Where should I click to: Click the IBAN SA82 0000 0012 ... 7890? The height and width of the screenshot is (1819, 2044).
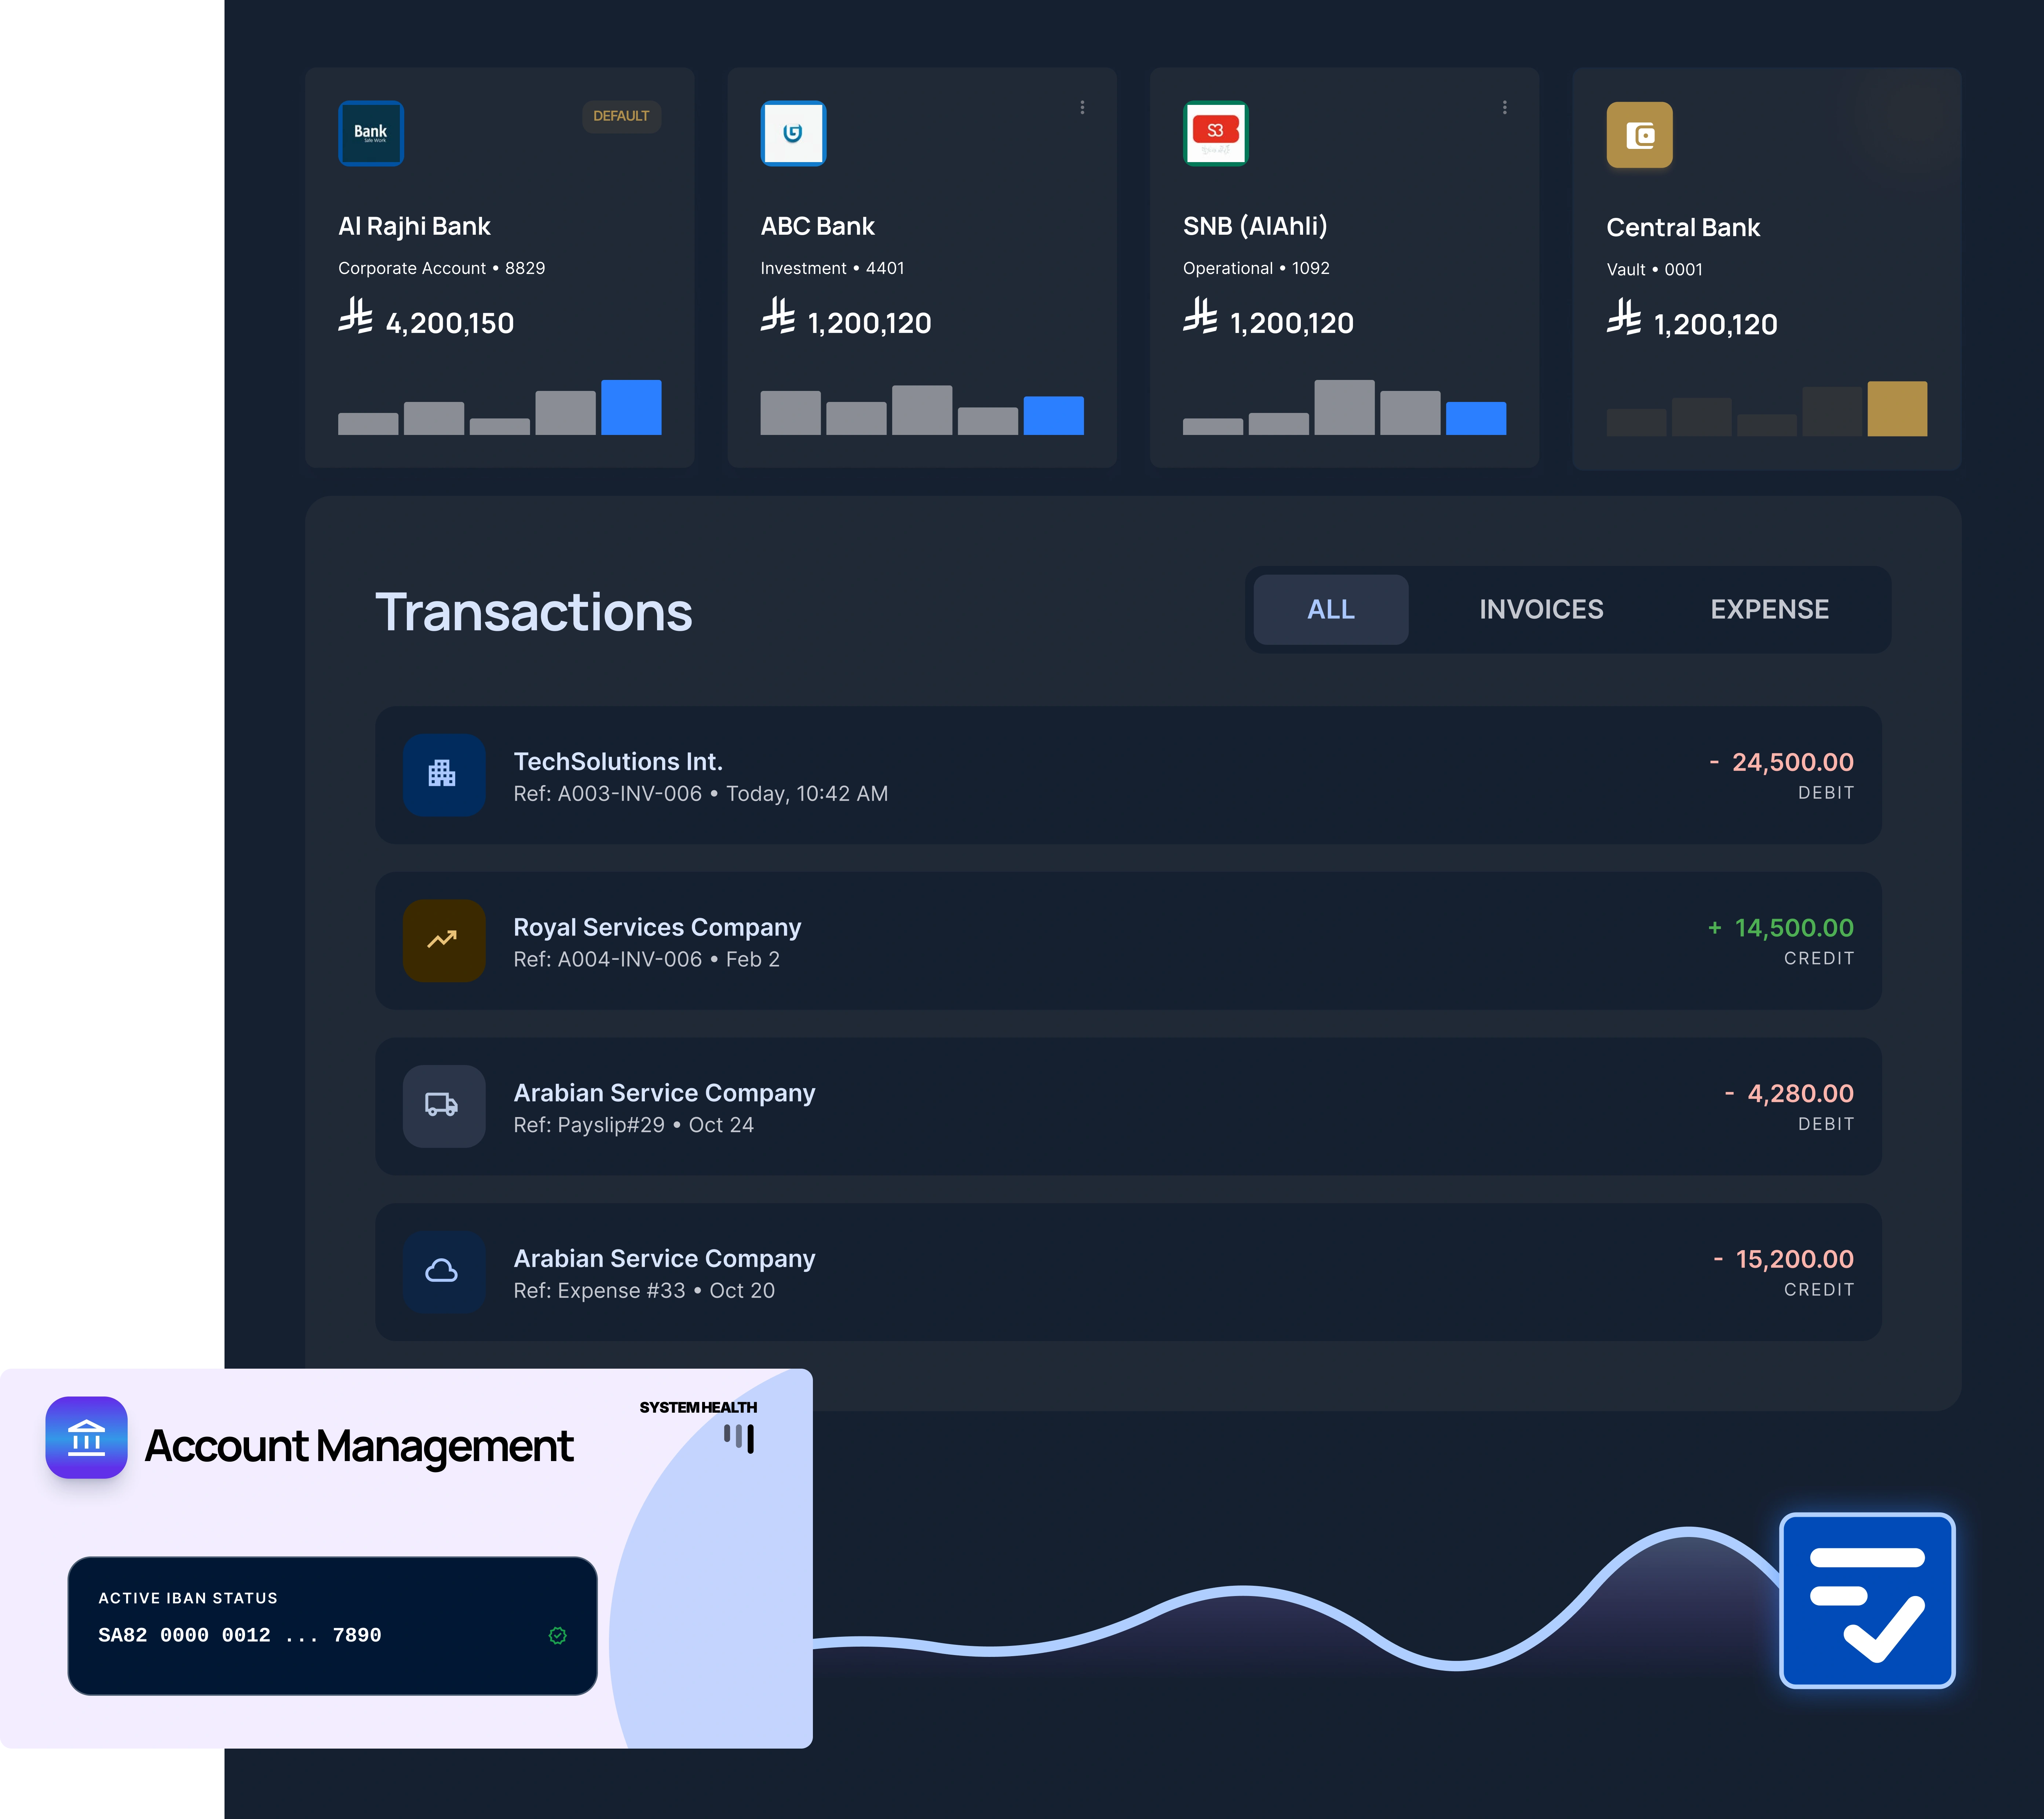239,1635
